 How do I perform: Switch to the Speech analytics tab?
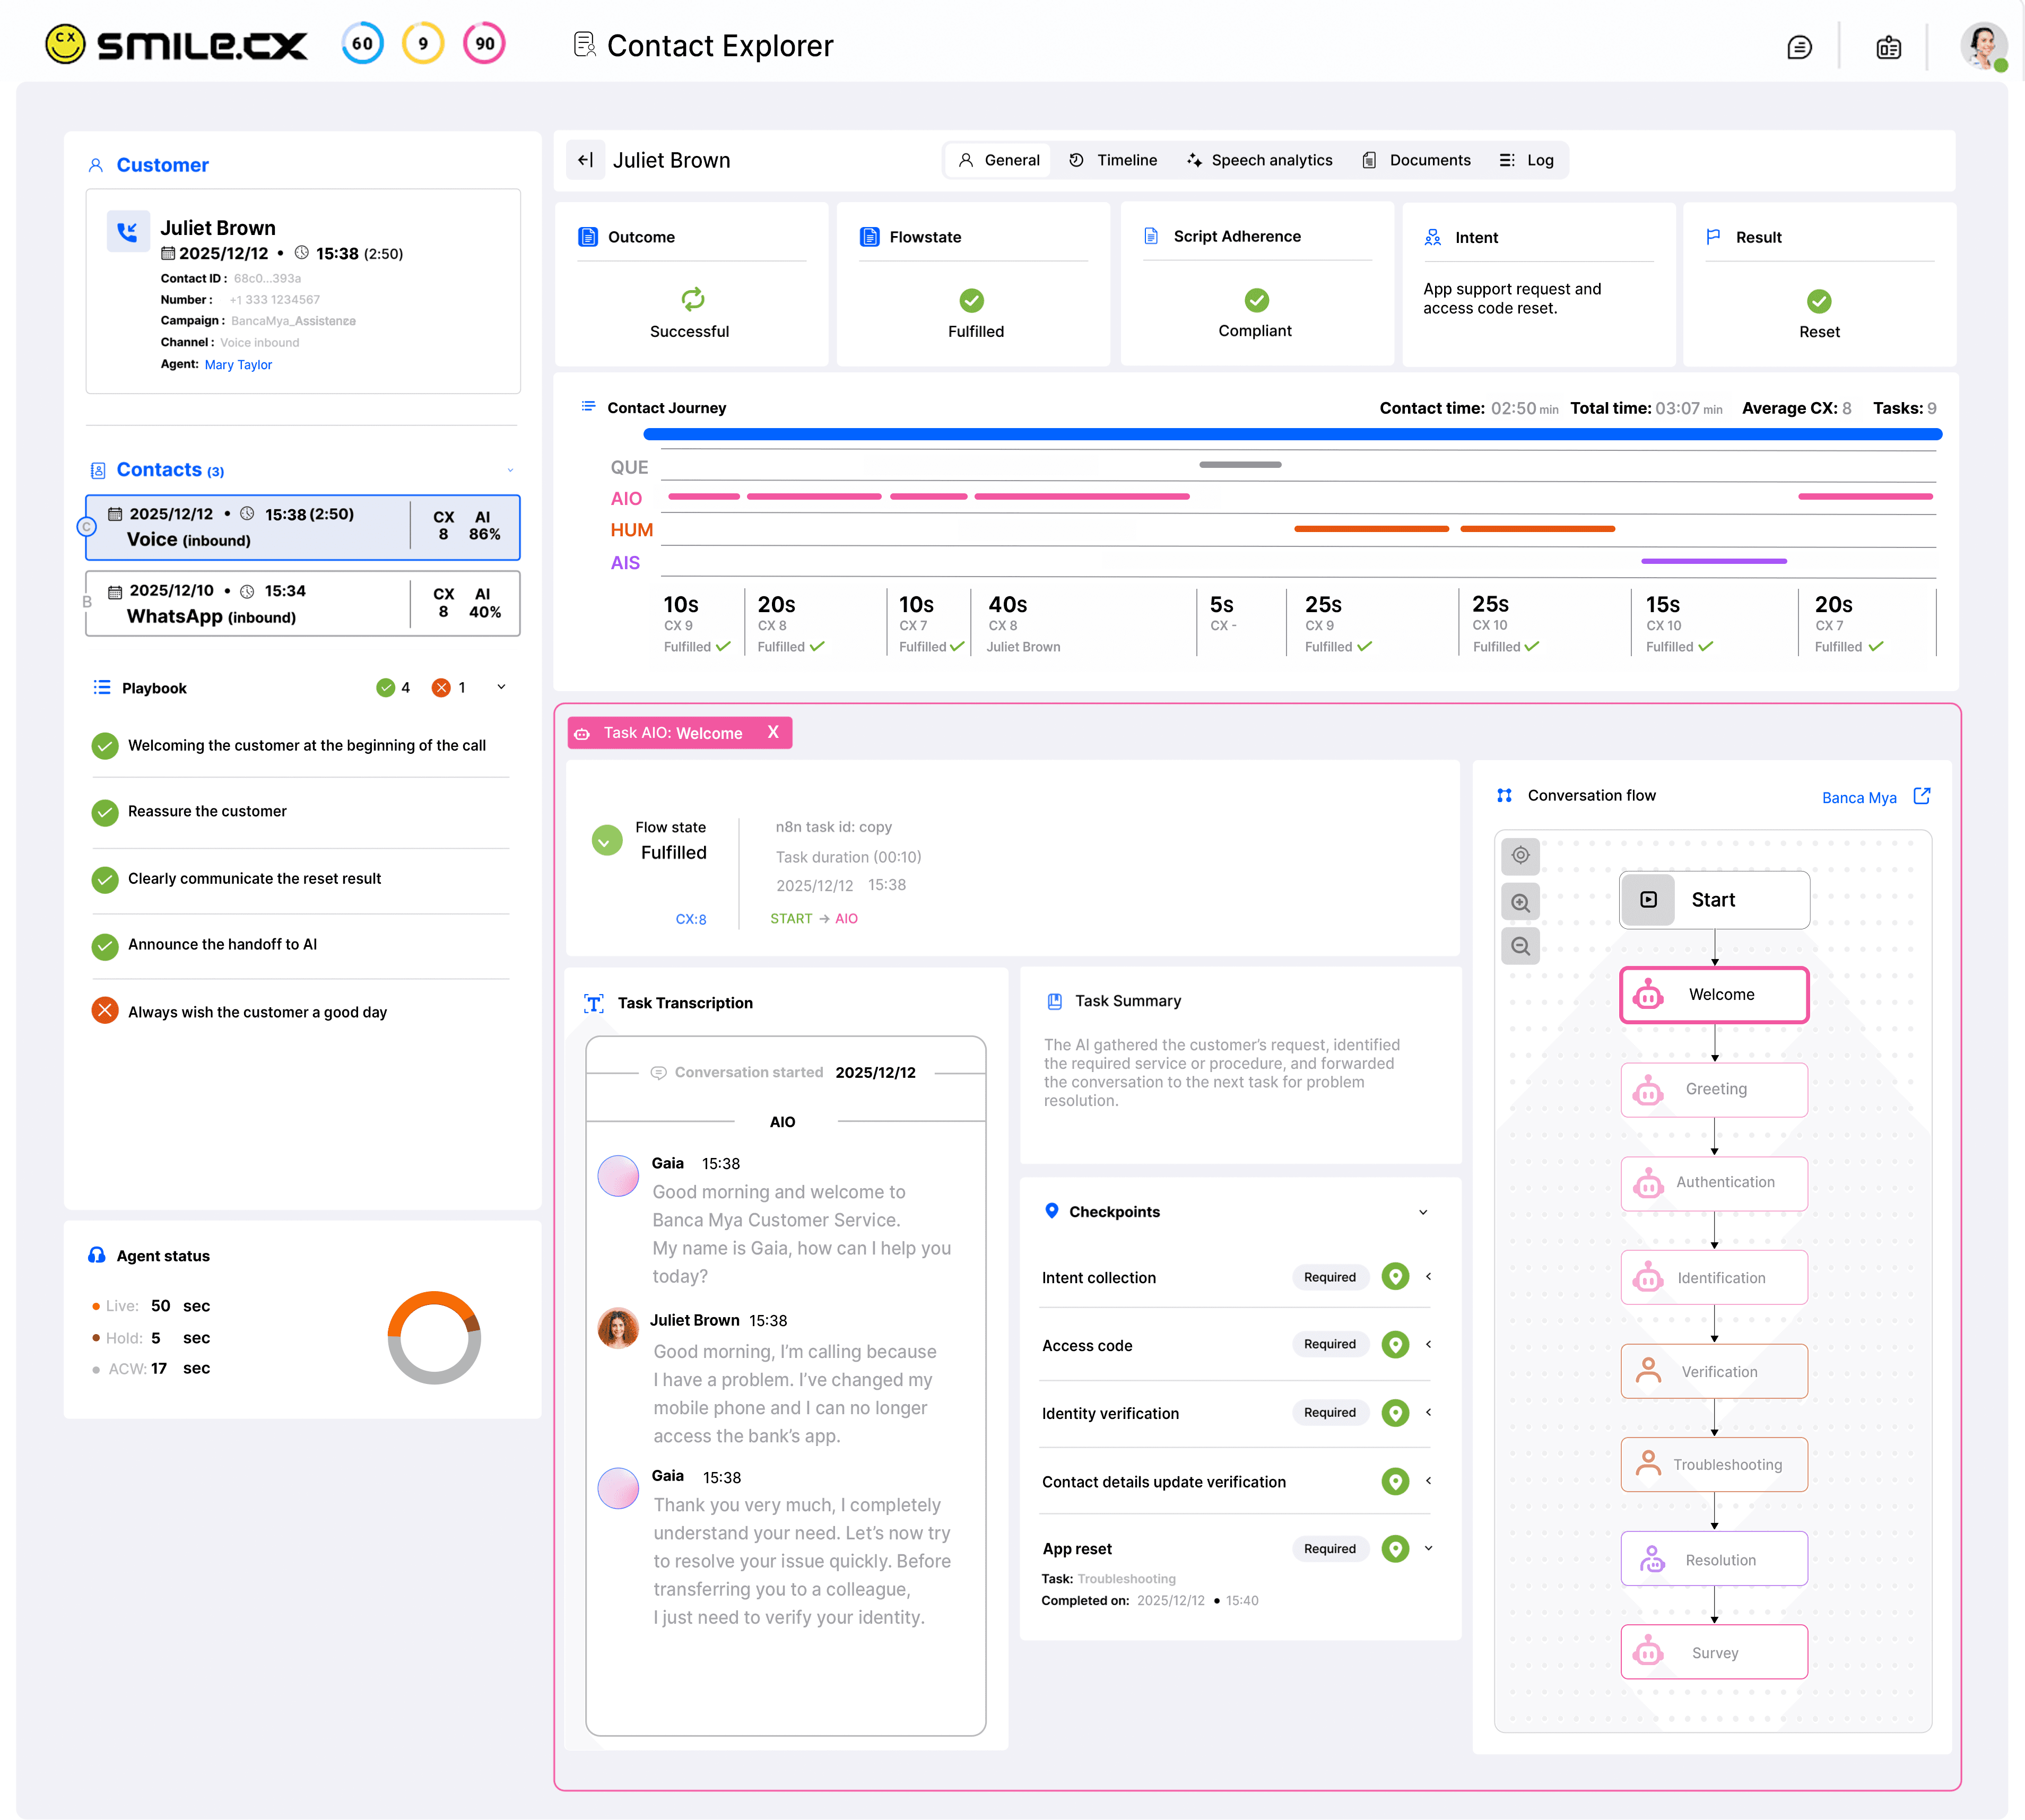tap(1259, 160)
